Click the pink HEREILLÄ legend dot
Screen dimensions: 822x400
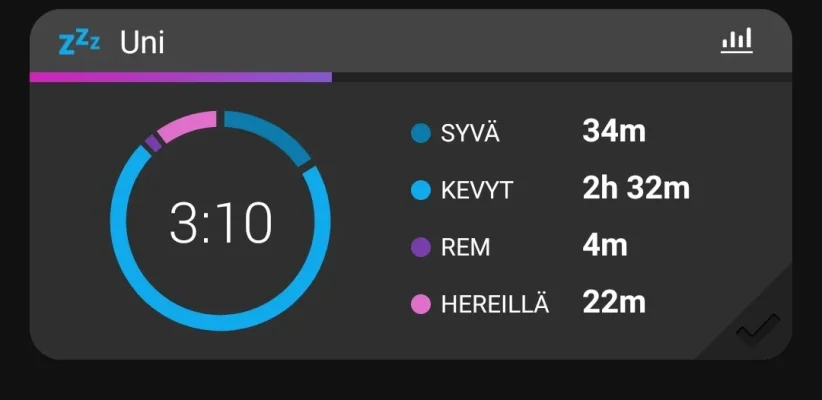(x=421, y=304)
